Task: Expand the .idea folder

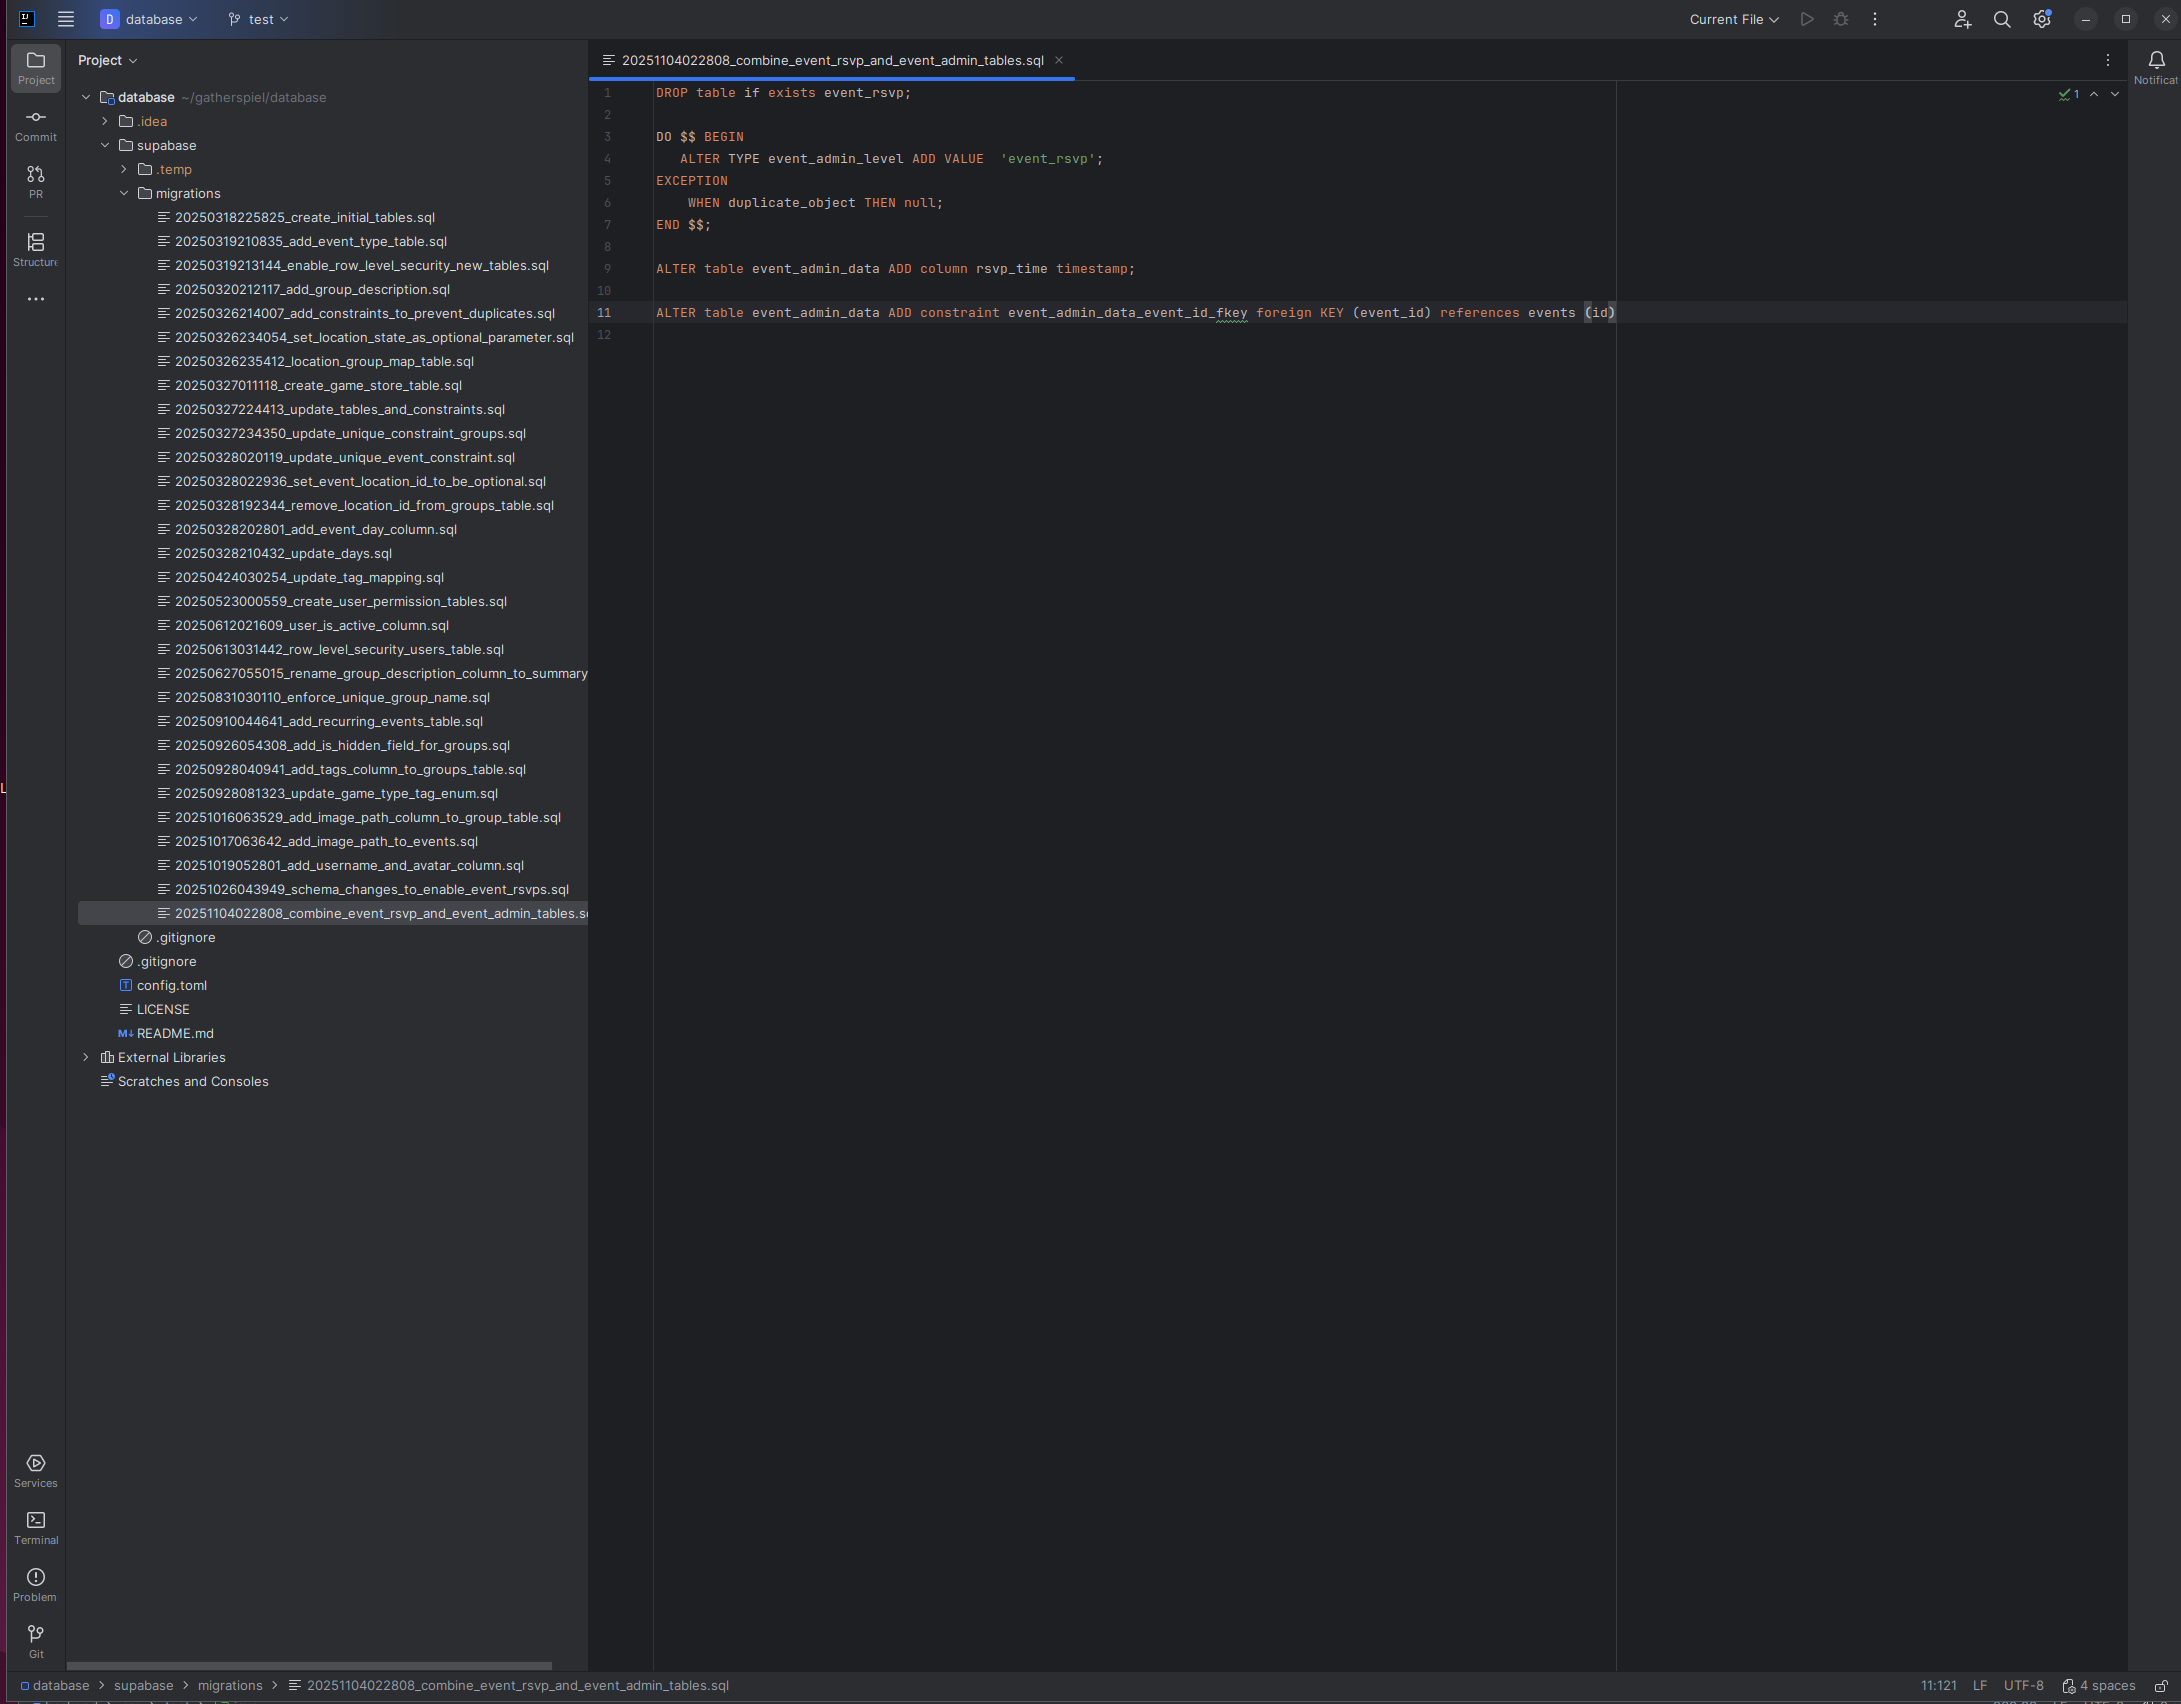Action: point(105,121)
